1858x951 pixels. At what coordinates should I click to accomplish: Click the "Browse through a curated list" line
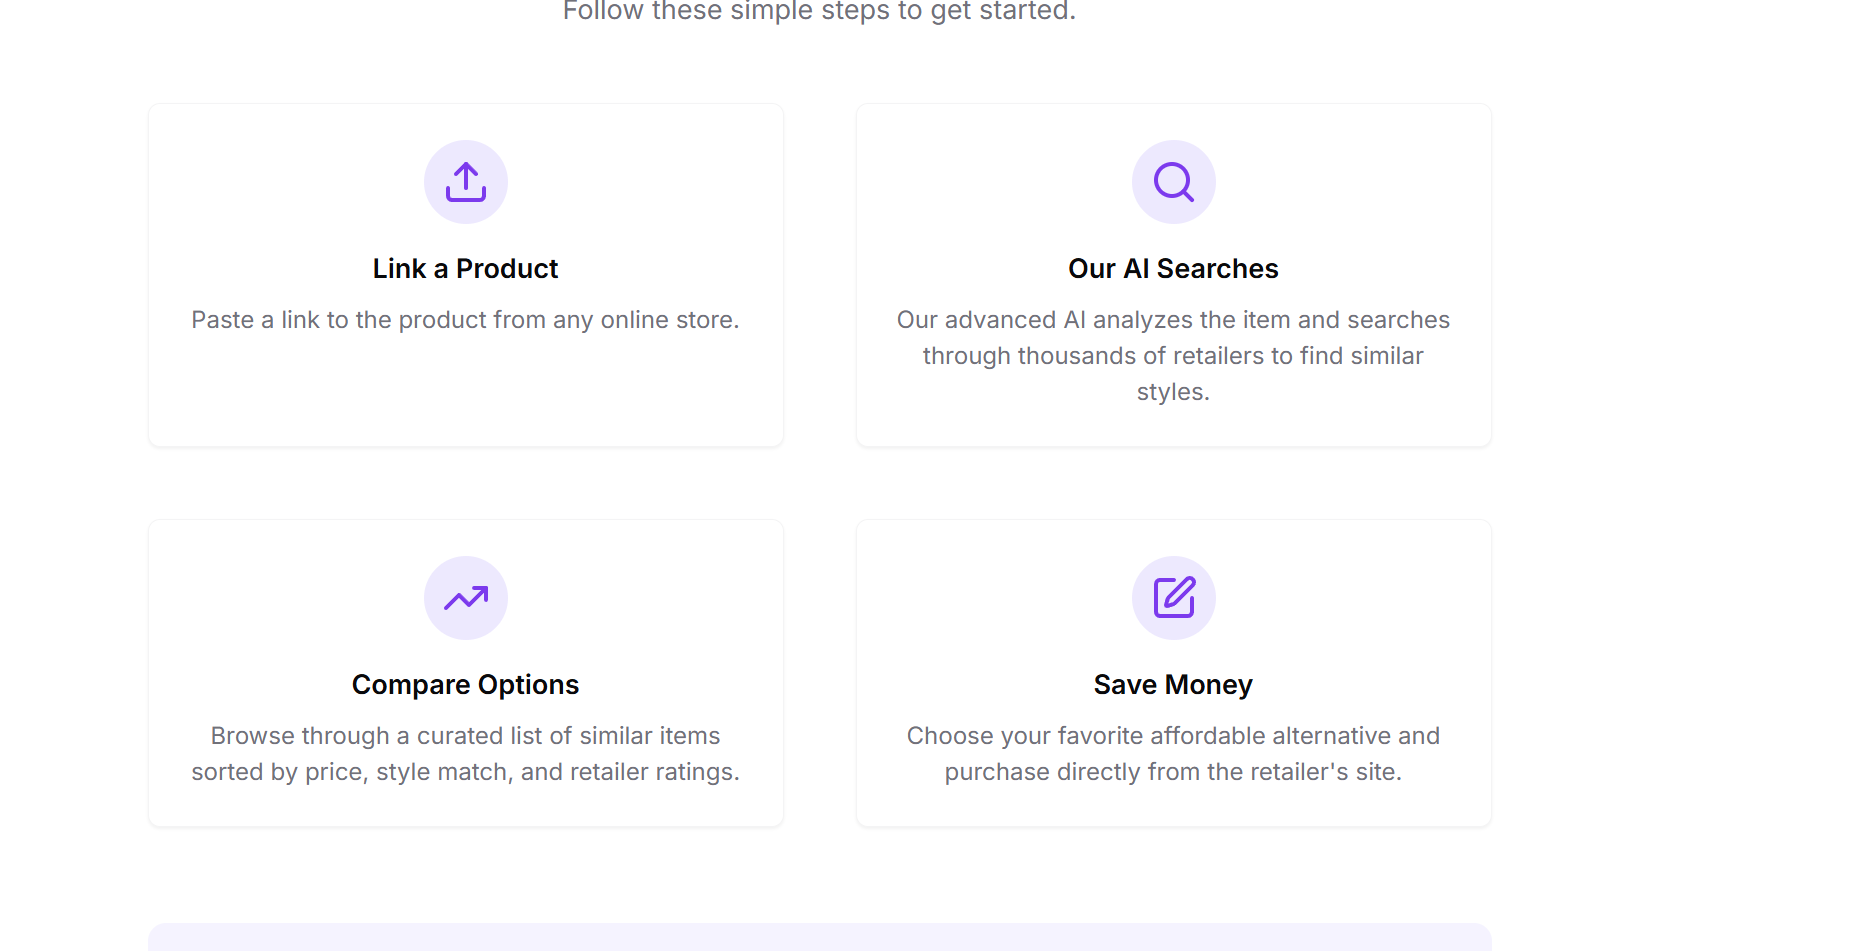click(x=466, y=736)
